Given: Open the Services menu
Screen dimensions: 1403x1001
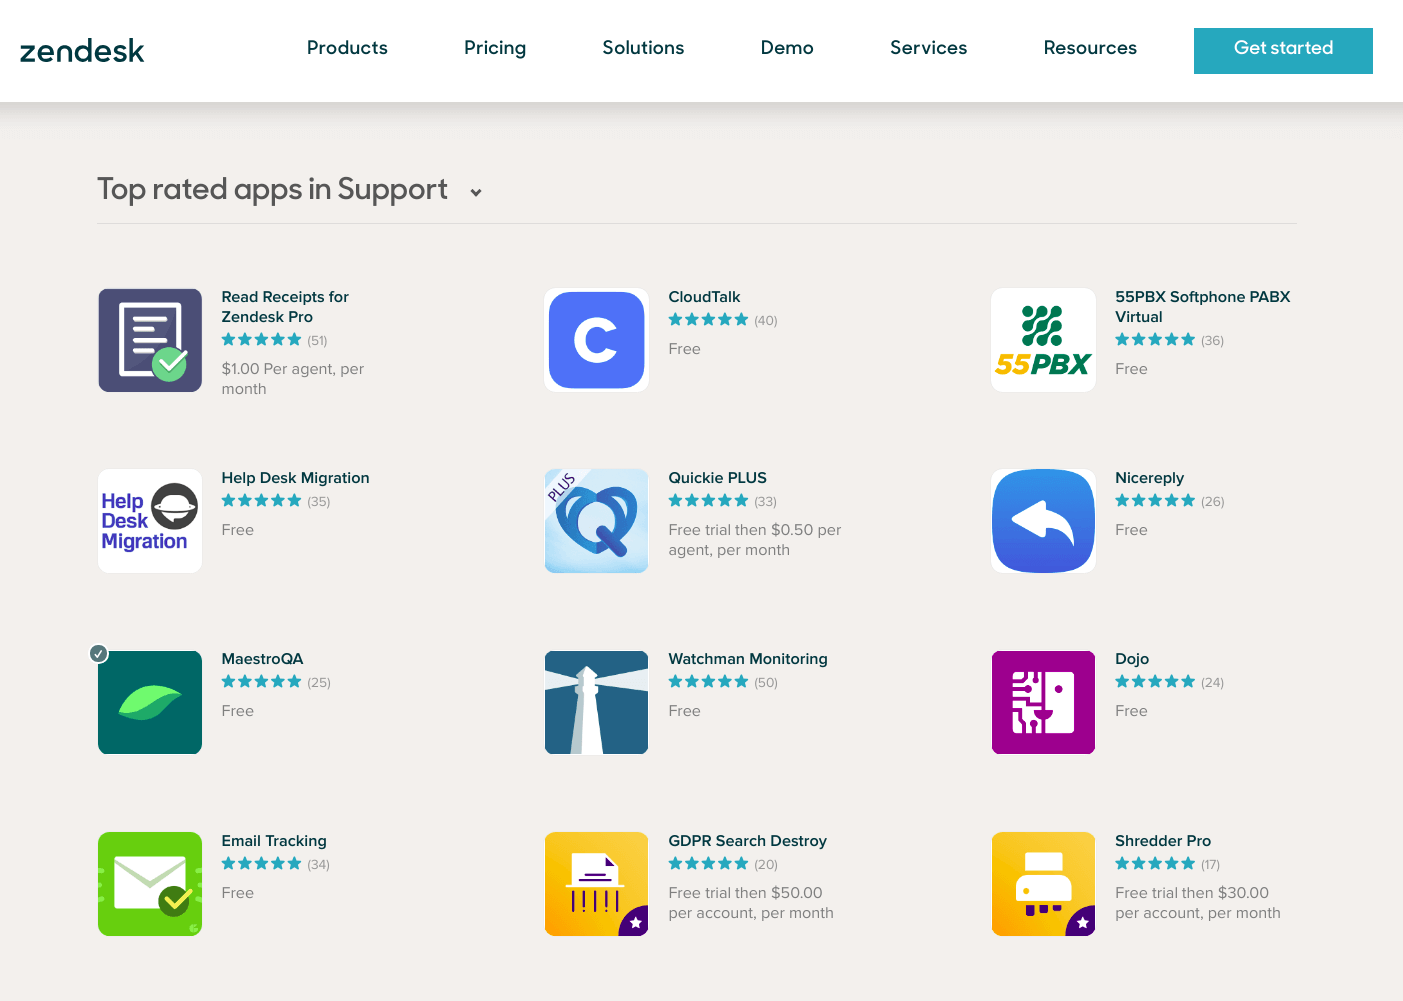Looking at the screenshot, I should tap(928, 48).
